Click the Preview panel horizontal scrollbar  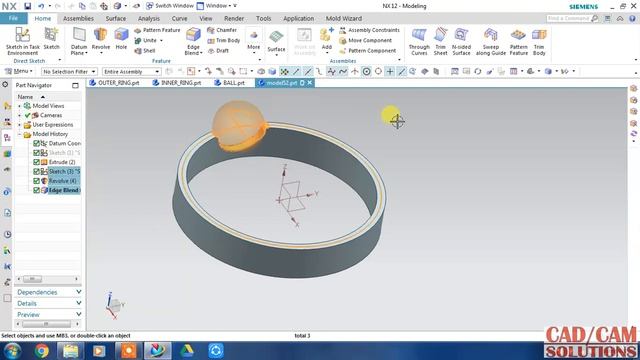pos(48,324)
